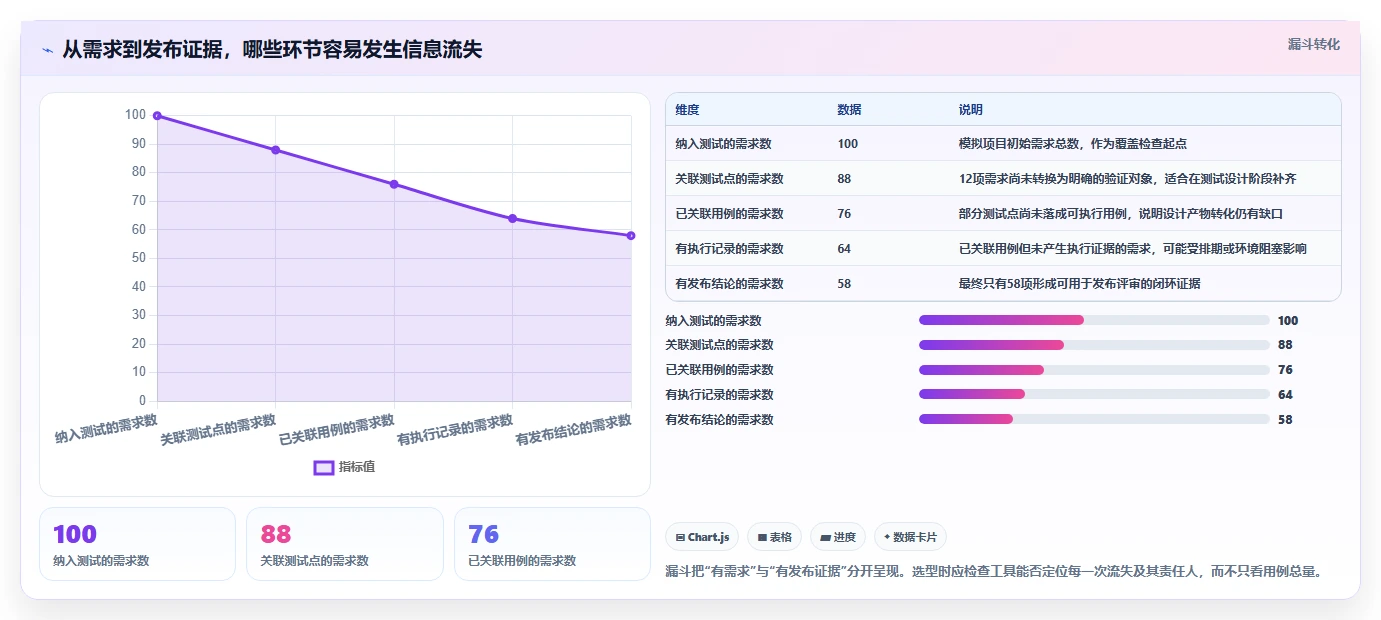Click progress bar for 关联测试点的需求数

point(1094,345)
